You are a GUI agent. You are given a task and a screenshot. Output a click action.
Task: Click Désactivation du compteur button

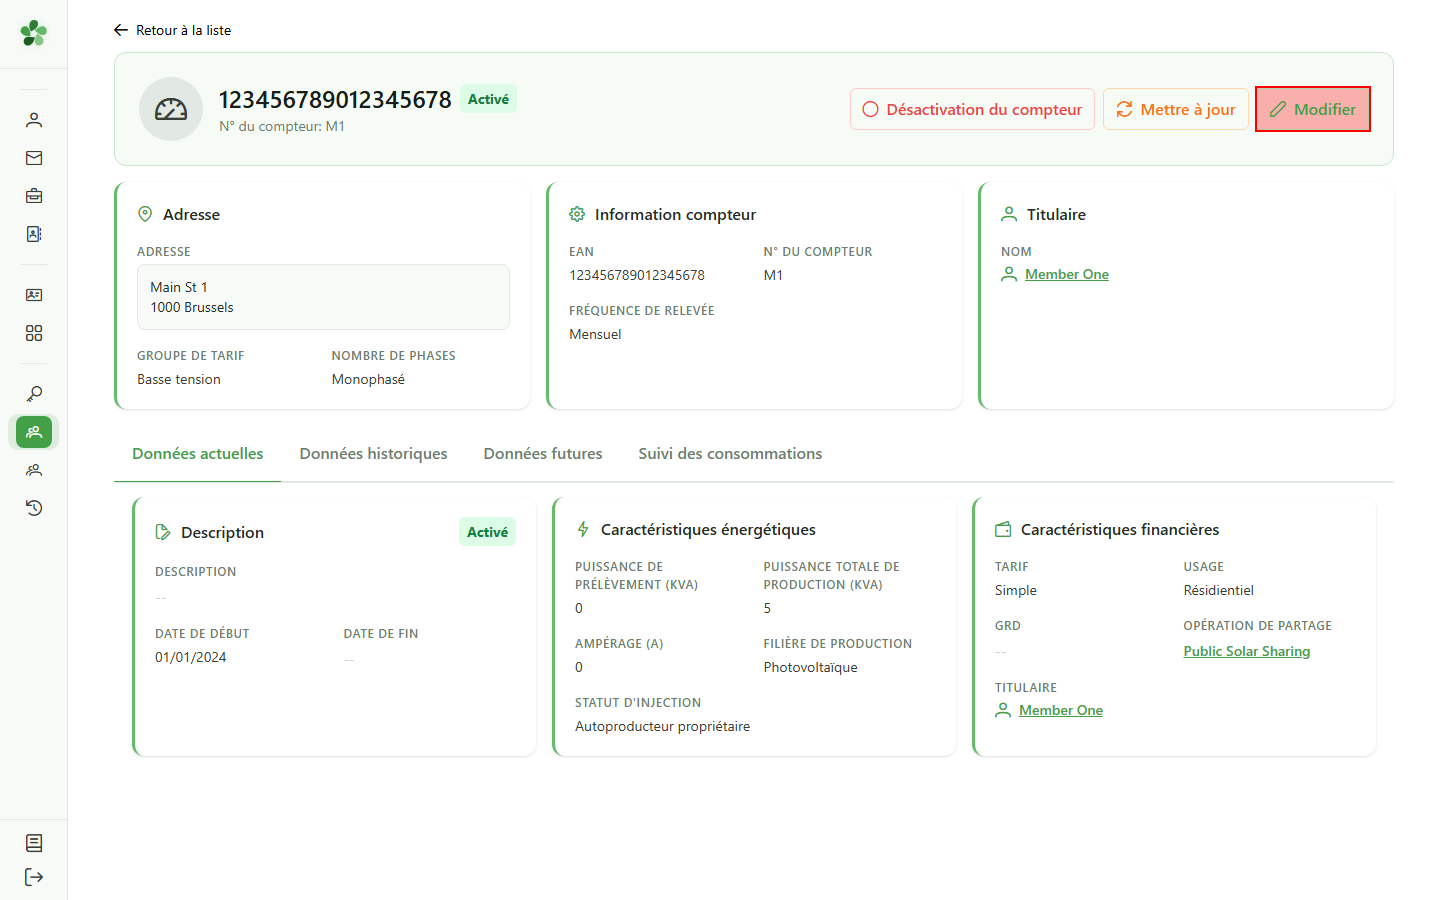[972, 109]
